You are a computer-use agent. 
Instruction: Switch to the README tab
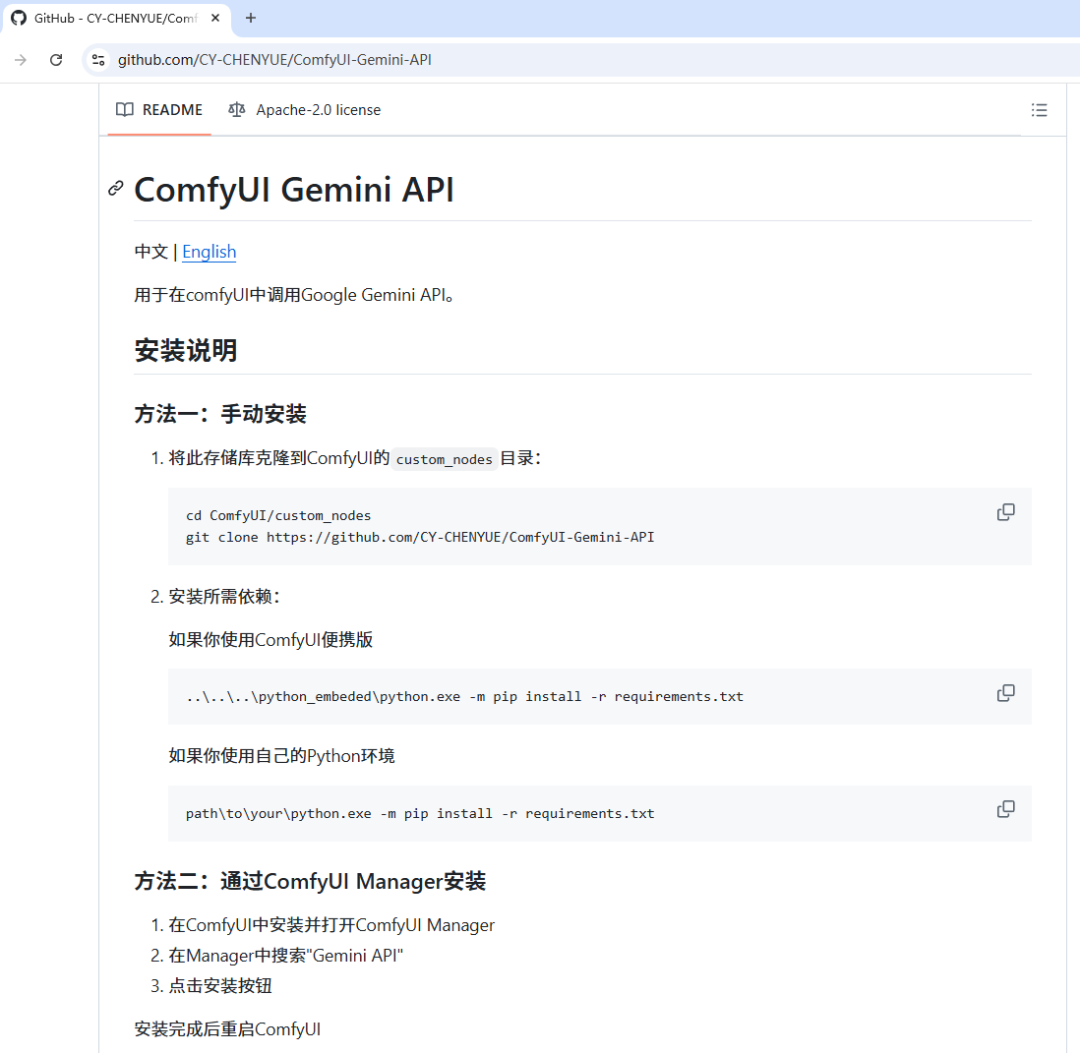click(x=159, y=110)
